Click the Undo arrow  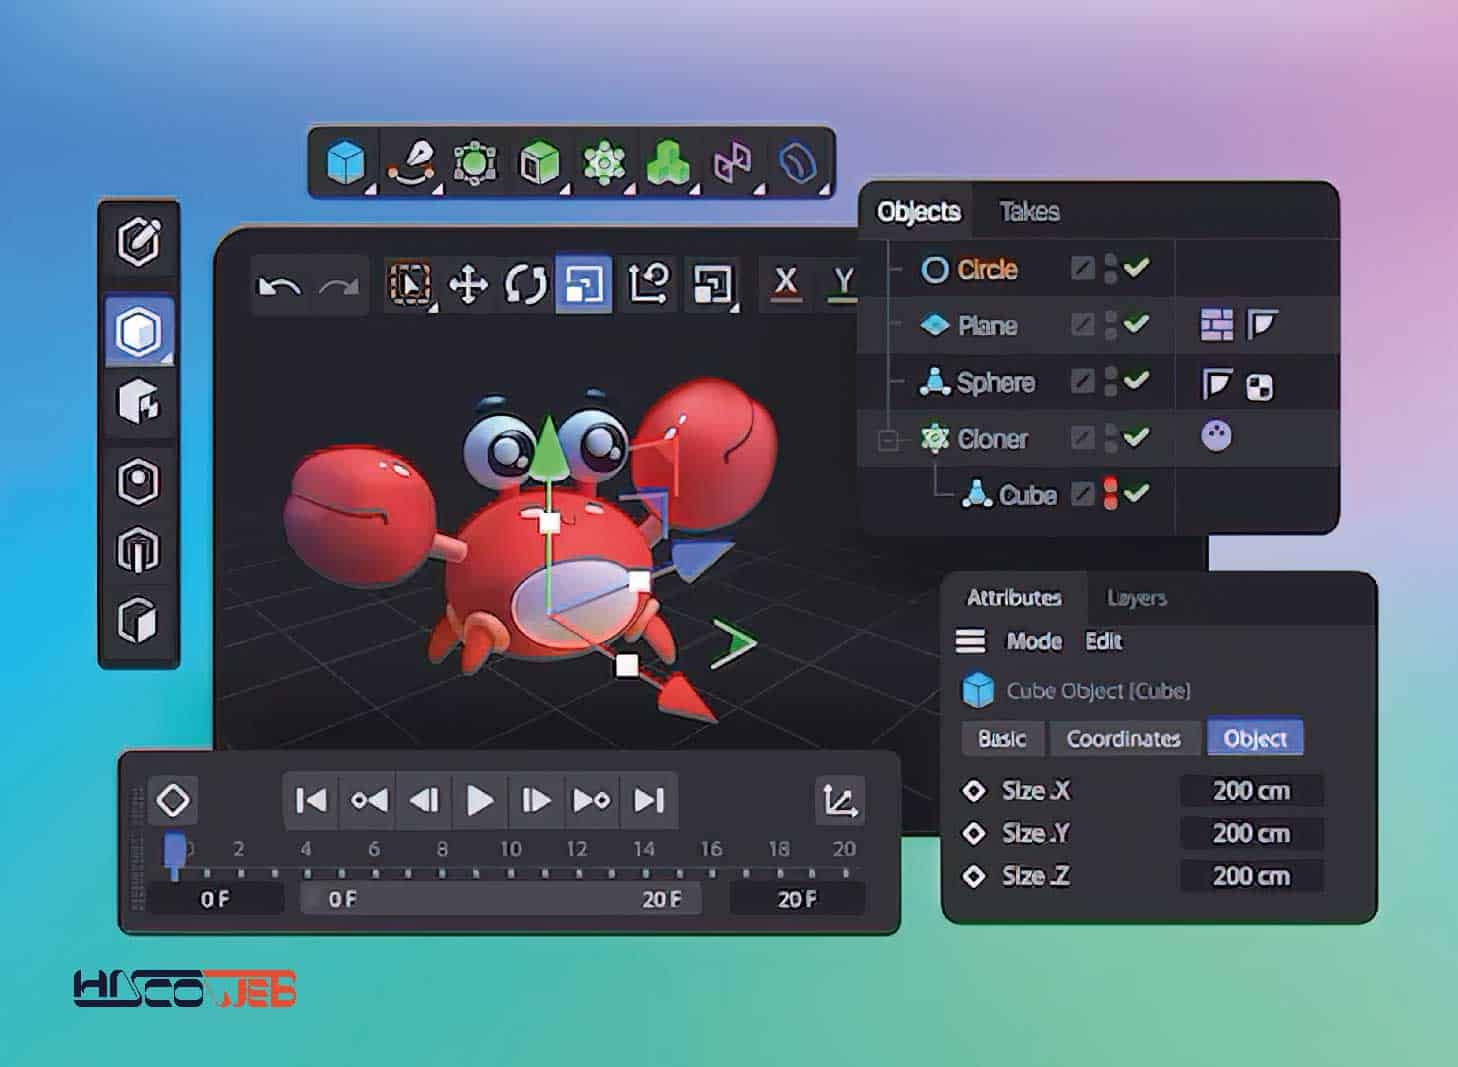[279, 287]
